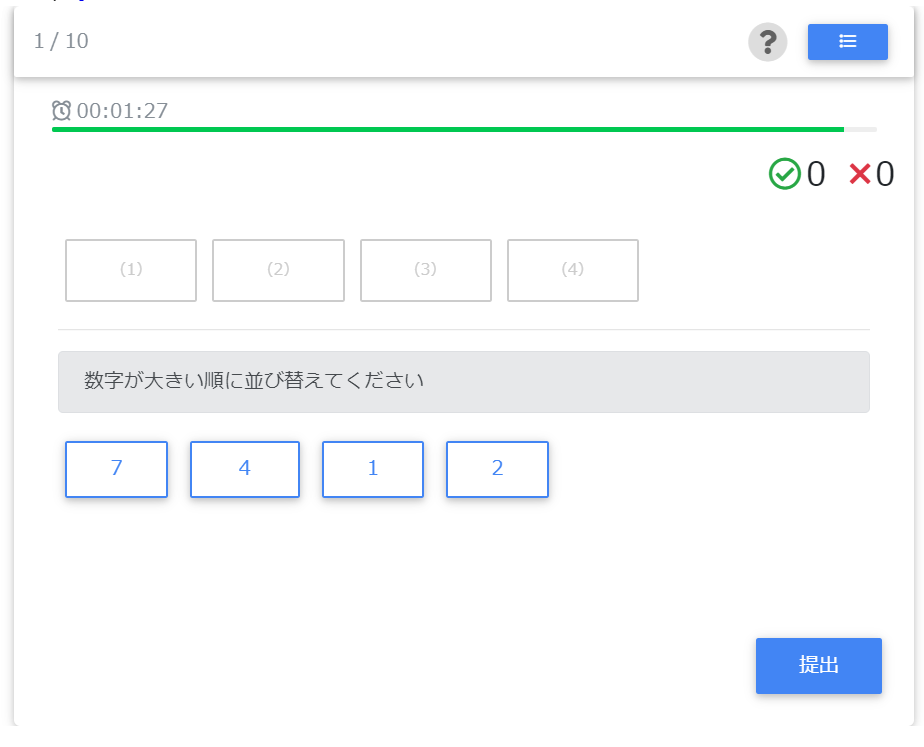Select the number 7 tile
924x747 pixels.
coord(117,469)
